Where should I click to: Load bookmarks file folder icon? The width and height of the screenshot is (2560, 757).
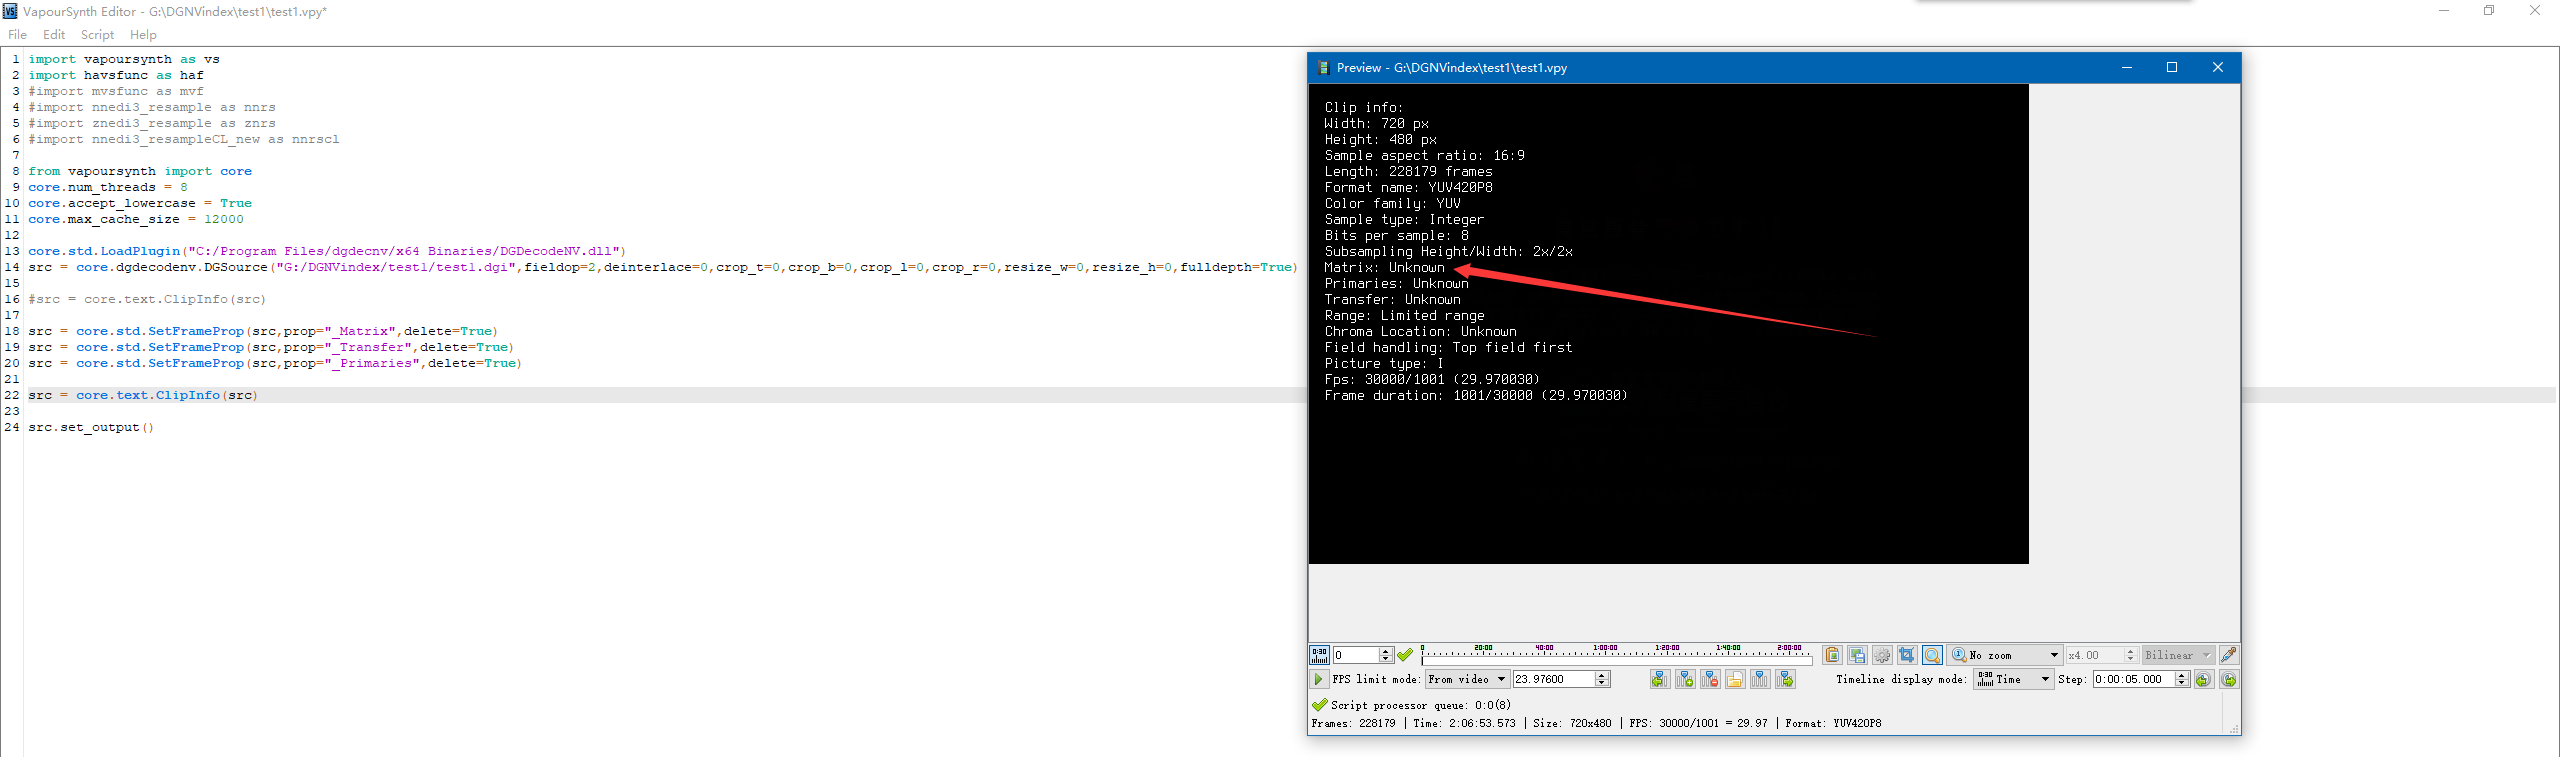[1735, 679]
